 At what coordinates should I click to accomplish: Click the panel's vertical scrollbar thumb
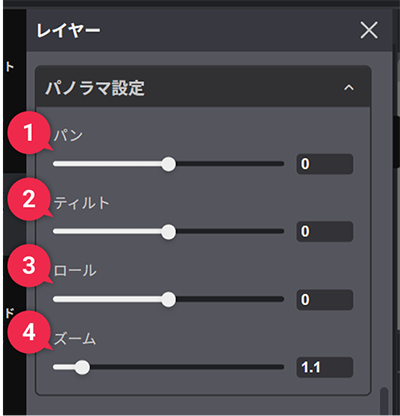[x=384, y=400]
